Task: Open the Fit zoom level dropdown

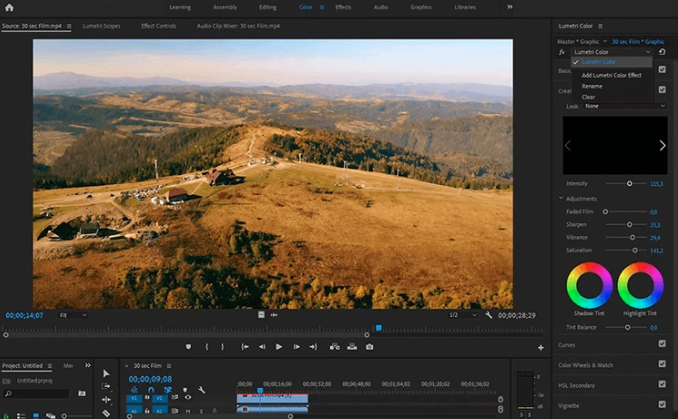Action: (72, 315)
